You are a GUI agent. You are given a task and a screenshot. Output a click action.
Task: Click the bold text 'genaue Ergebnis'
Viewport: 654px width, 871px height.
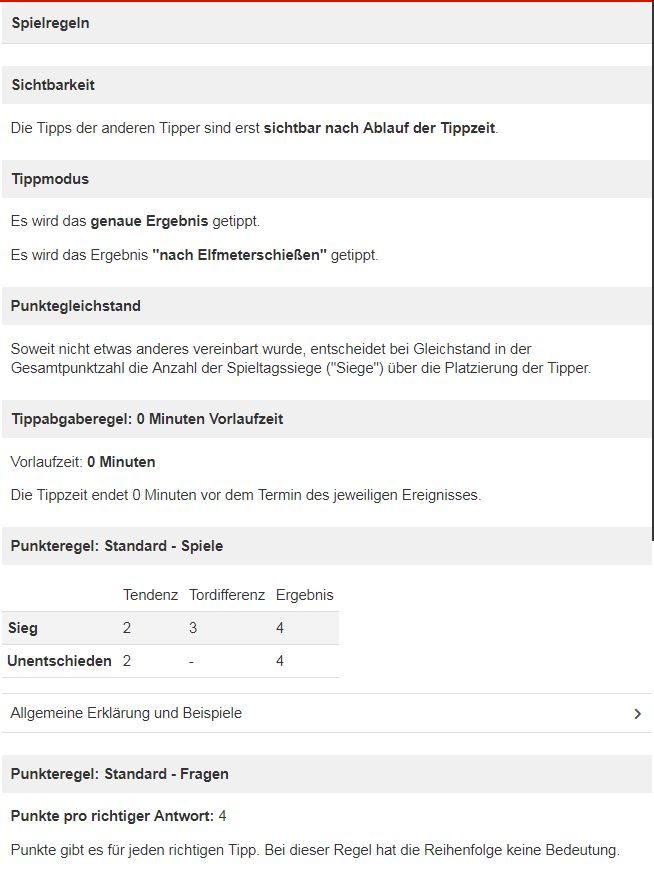coord(149,221)
